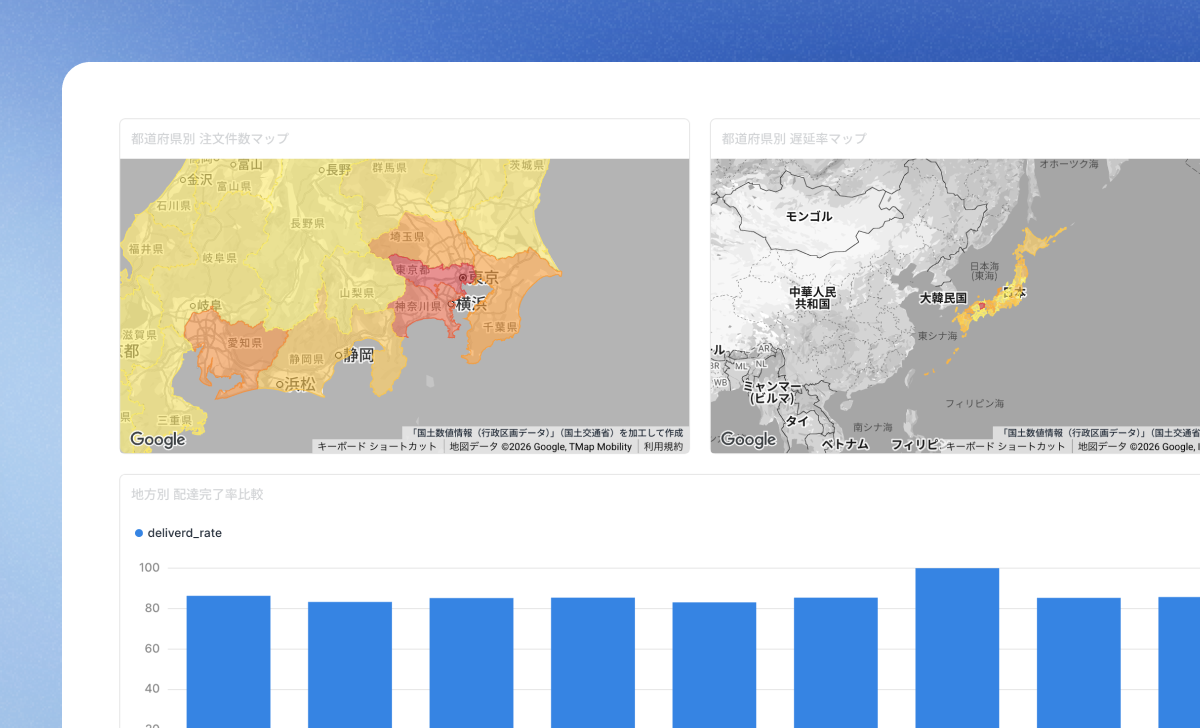Open the 利用規約 link on the left map
The image size is (1200, 728).
click(x=663, y=447)
